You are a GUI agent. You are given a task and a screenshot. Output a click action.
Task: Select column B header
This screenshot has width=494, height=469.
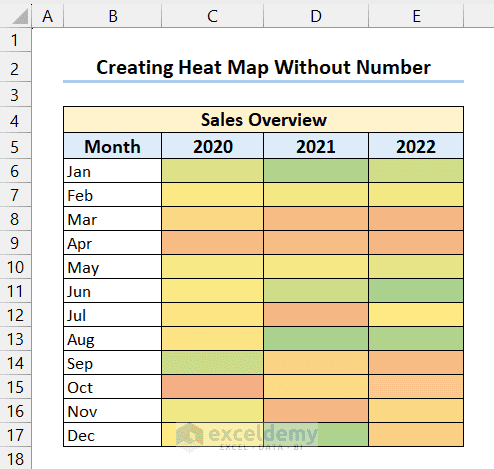coord(113,16)
